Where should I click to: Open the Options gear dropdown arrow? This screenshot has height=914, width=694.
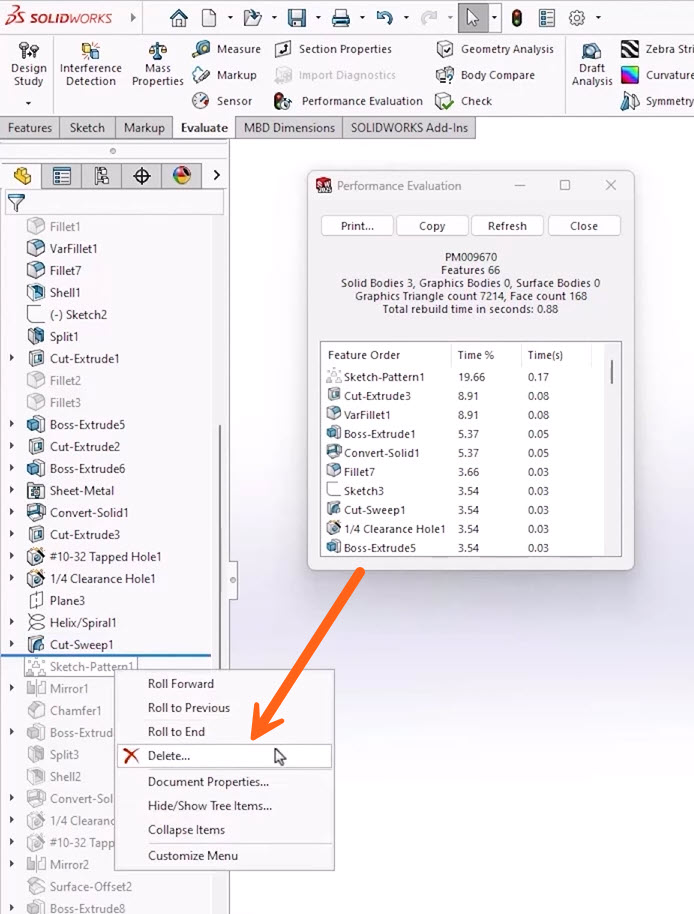click(x=598, y=18)
